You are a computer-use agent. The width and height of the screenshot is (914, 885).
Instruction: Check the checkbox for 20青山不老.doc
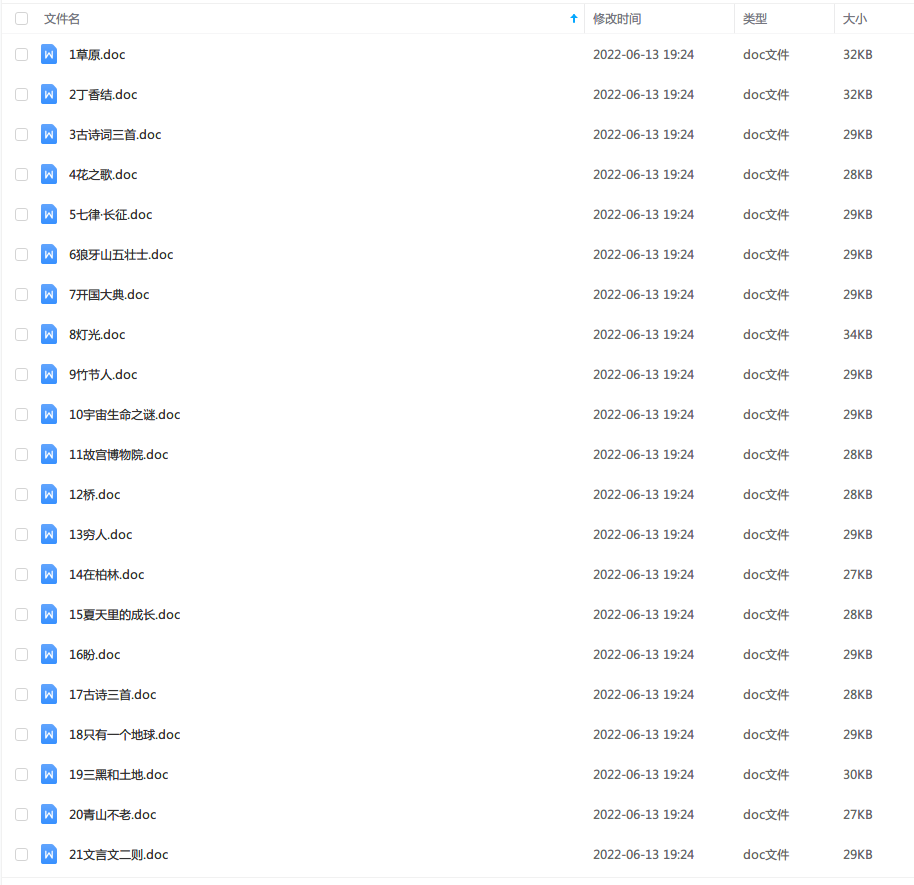coord(20,814)
